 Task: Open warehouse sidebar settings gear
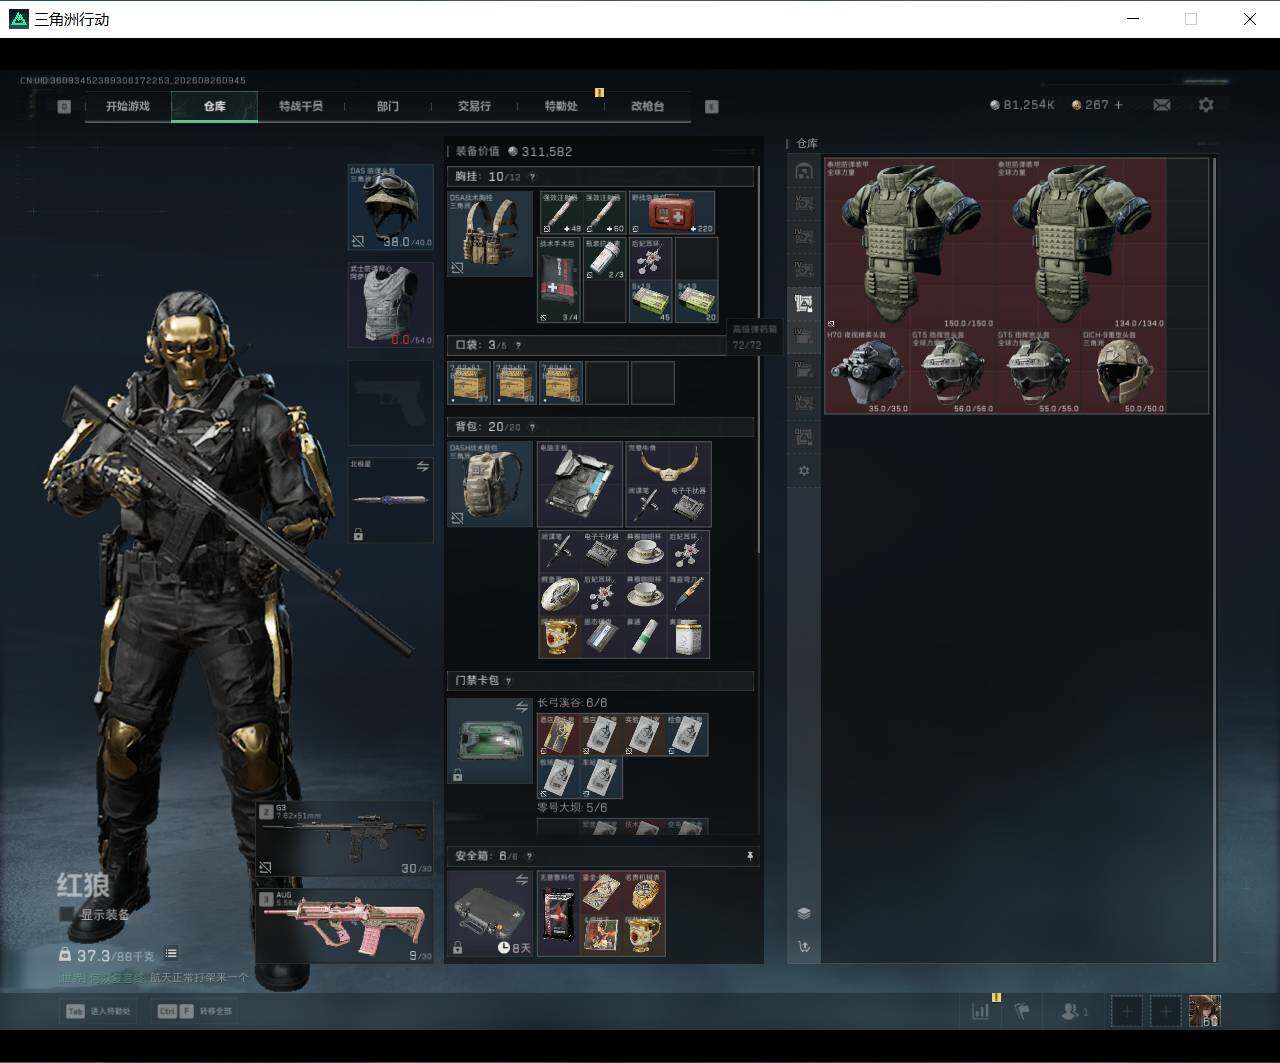point(804,471)
